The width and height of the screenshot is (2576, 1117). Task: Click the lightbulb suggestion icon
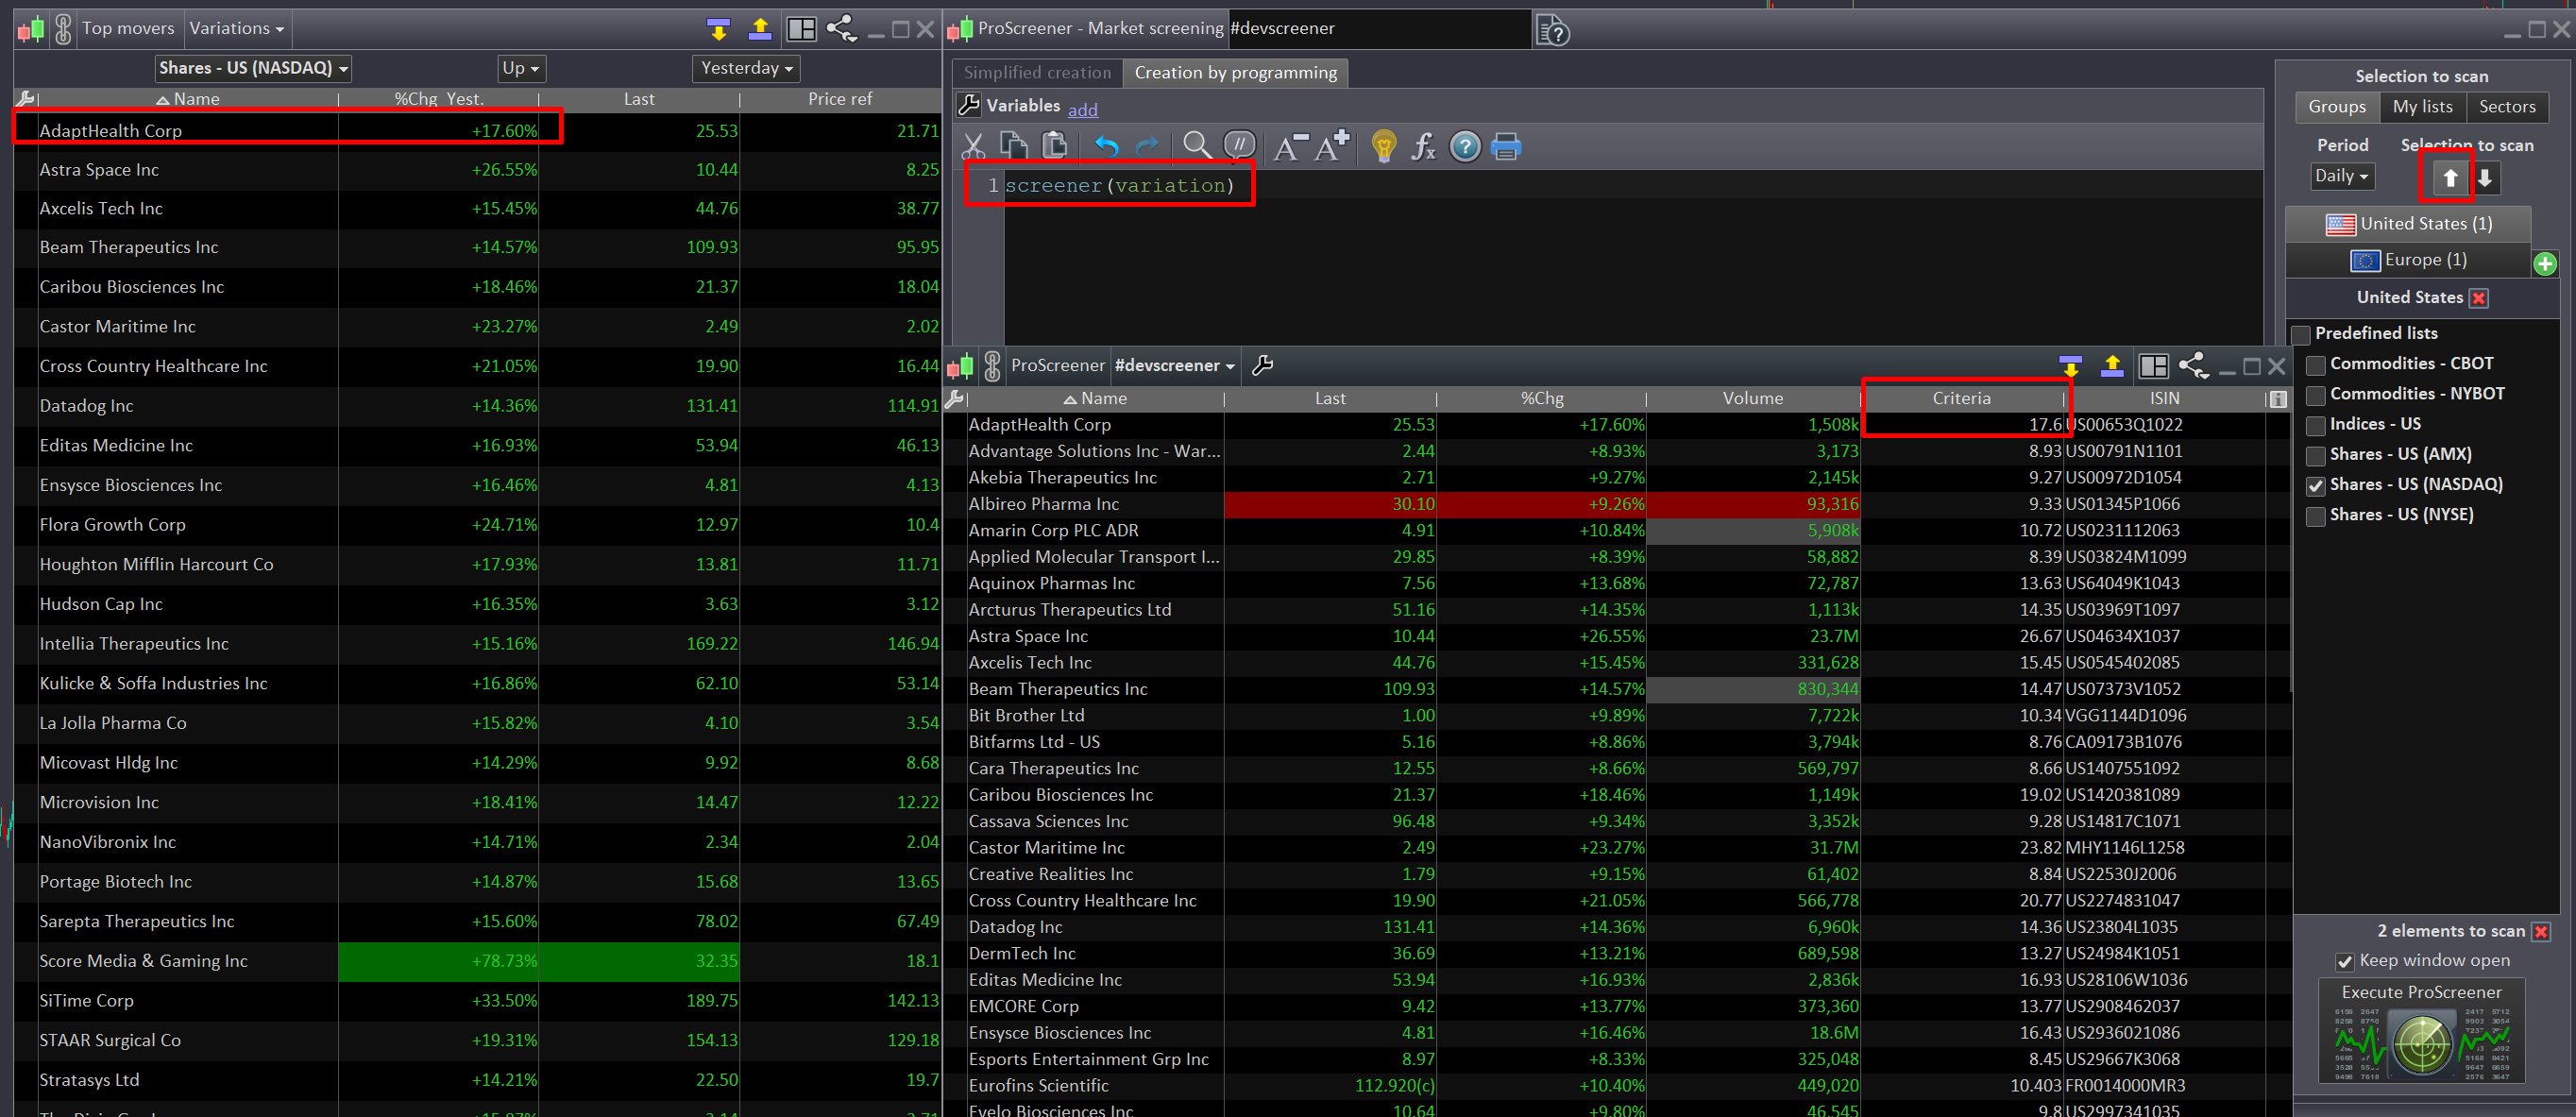point(1383,147)
